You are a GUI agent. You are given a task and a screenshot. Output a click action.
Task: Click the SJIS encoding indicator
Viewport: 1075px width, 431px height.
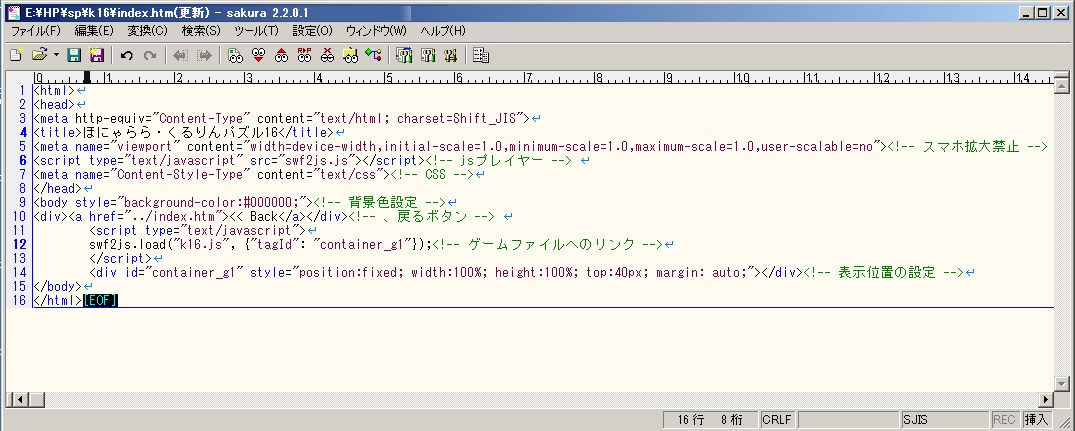(944, 419)
